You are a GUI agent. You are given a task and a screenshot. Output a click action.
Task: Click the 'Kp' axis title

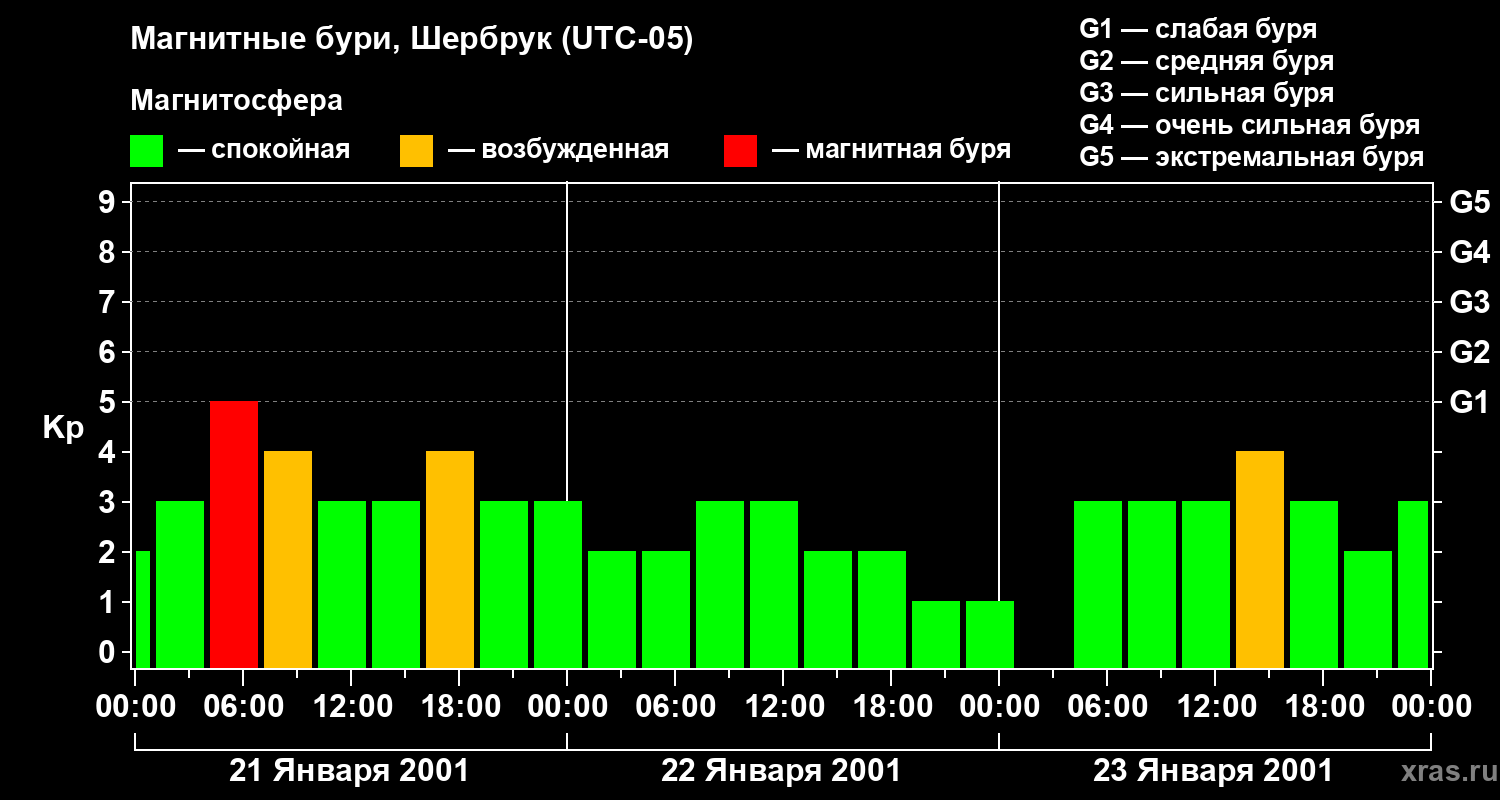click(63, 428)
